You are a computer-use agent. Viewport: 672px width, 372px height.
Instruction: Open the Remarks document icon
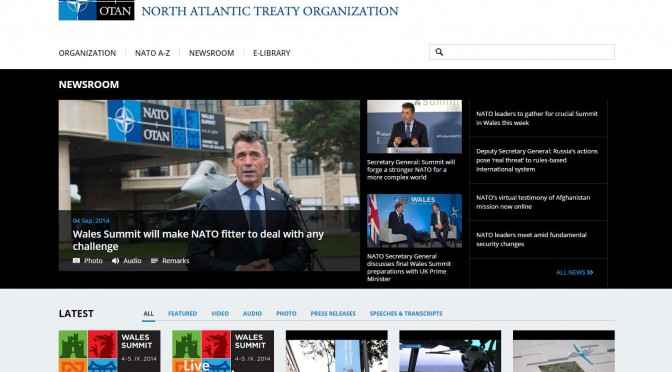click(x=154, y=261)
